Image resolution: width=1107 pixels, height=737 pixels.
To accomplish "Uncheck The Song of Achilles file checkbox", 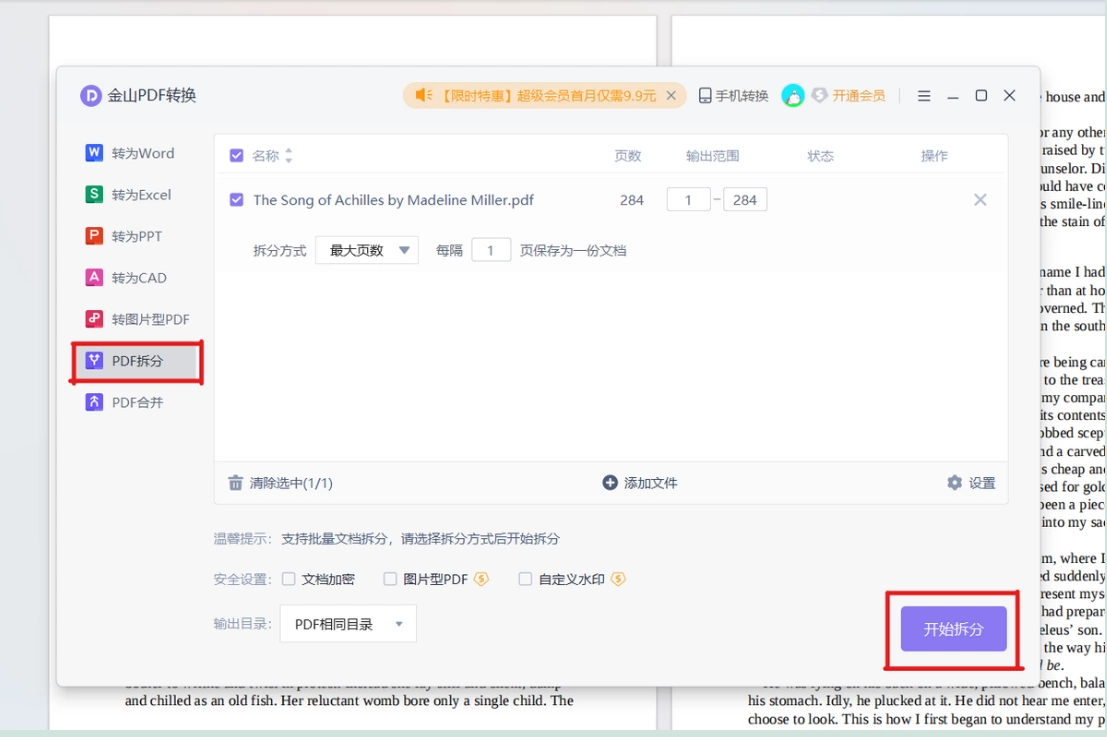I will (237, 200).
